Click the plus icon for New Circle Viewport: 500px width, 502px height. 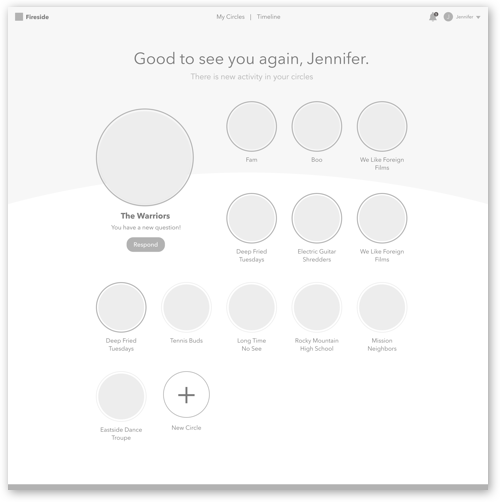click(x=186, y=395)
